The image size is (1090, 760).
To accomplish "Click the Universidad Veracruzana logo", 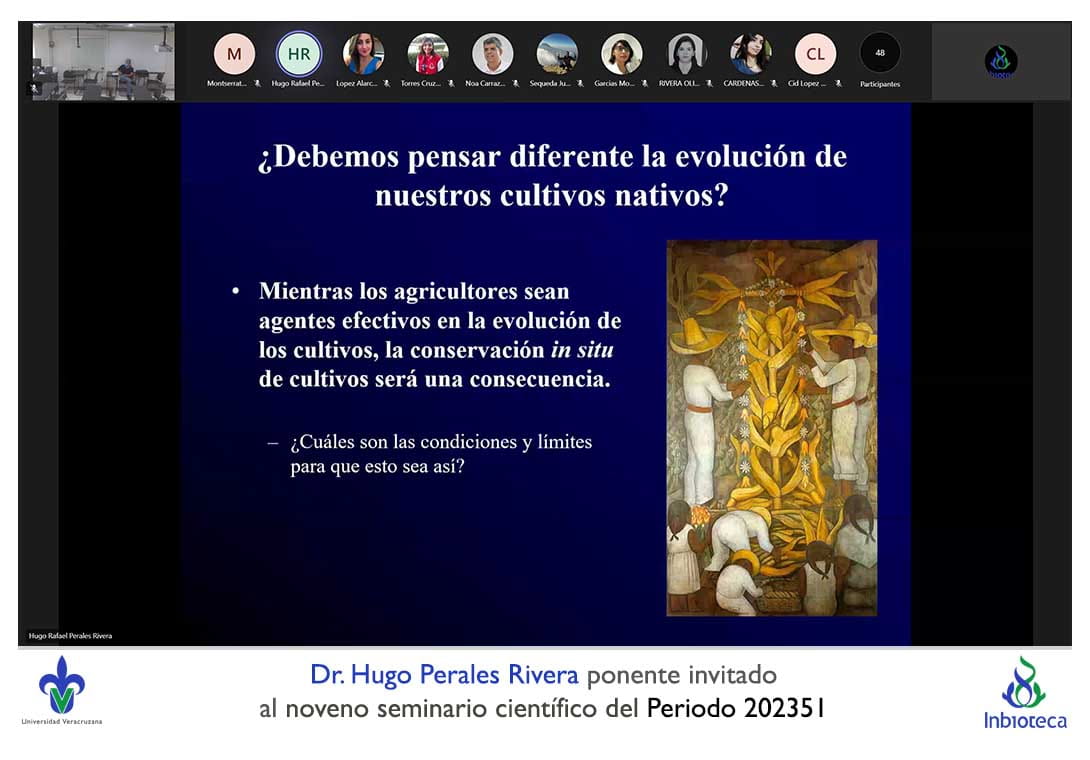I will 62,690.
